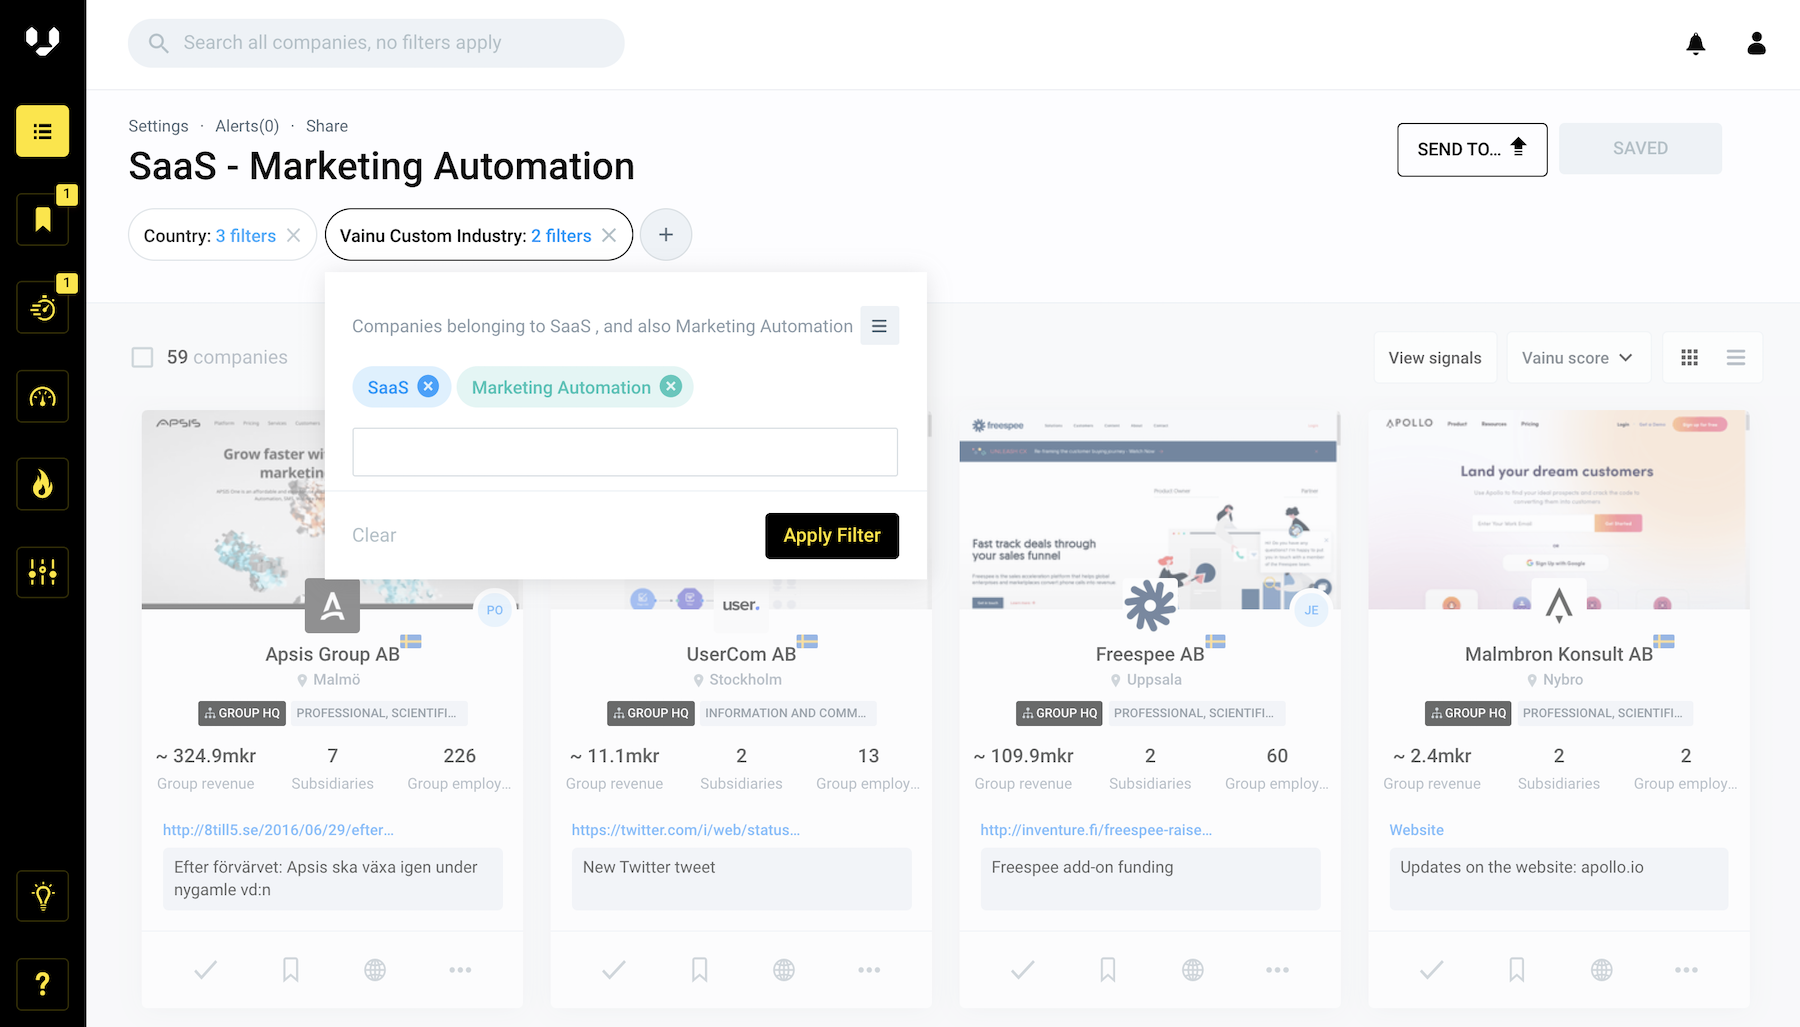
Task: Click Clear to reset the filter
Action: point(374,536)
